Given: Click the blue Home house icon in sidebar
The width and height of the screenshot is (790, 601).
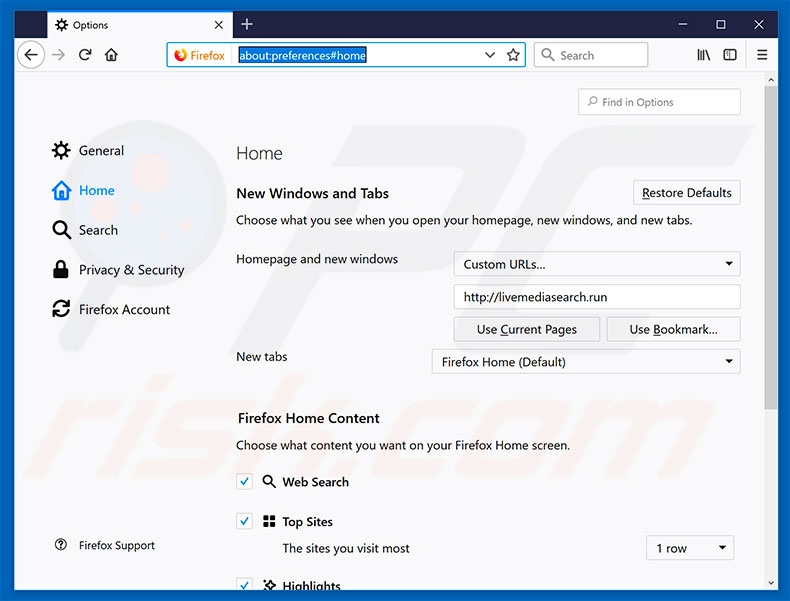Looking at the screenshot, I should pos(61,190).
